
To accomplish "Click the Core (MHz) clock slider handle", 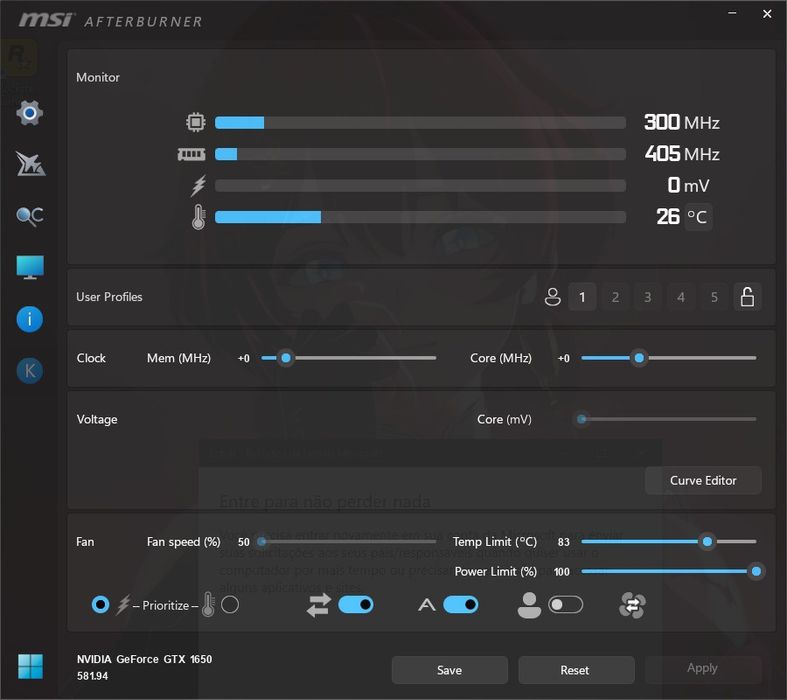I will 639,358.
